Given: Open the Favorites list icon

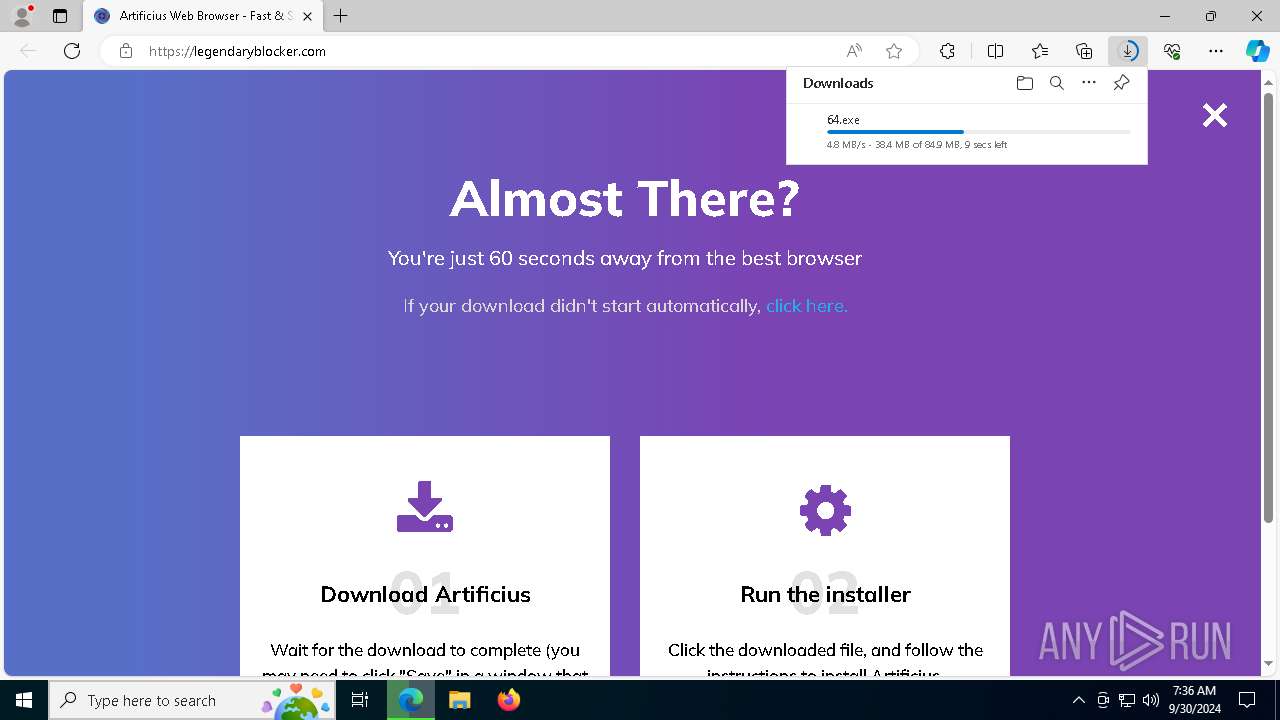Looking at the screenshot, I should pos(1040,51).
